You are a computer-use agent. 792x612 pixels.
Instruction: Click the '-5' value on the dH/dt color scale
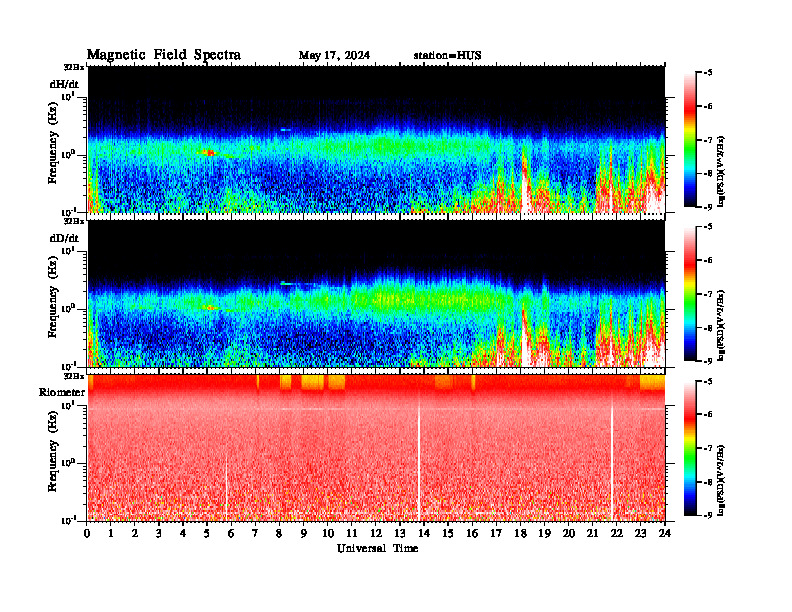click(x=709, y=73)
